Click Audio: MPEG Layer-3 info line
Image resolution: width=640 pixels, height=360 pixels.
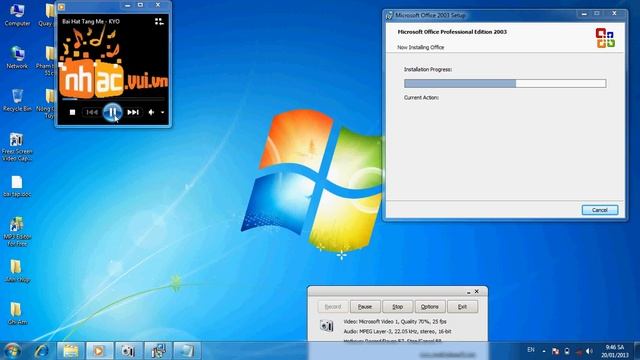pos(397,331)
